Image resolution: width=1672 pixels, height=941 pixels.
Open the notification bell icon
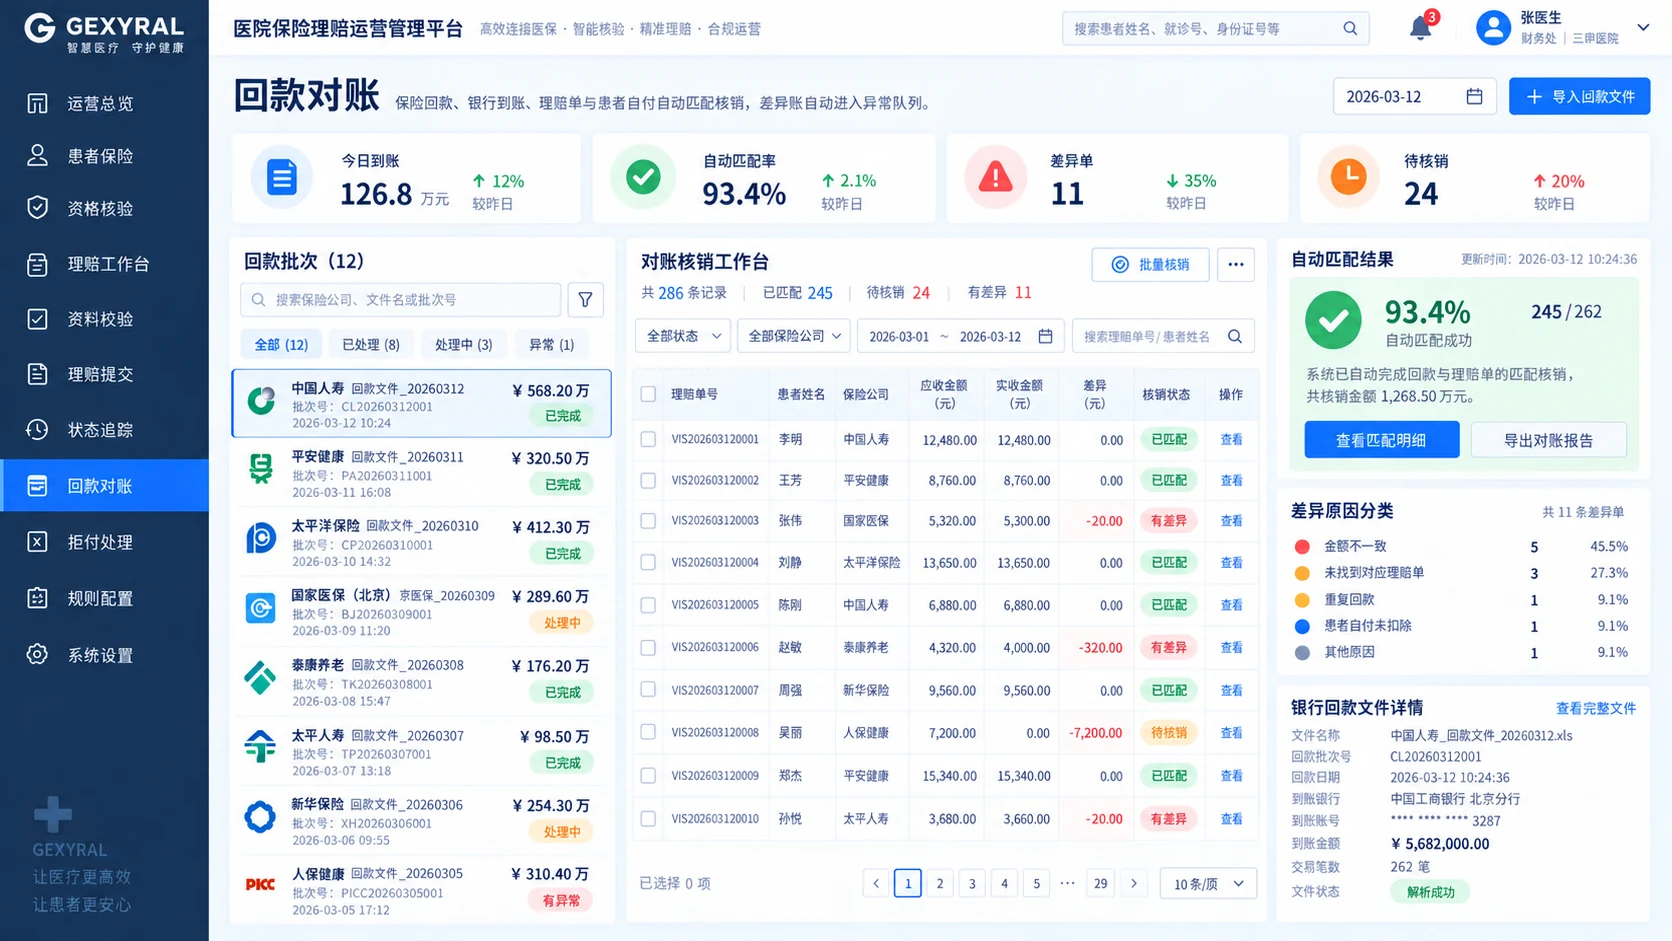[x=1420, y=28]
